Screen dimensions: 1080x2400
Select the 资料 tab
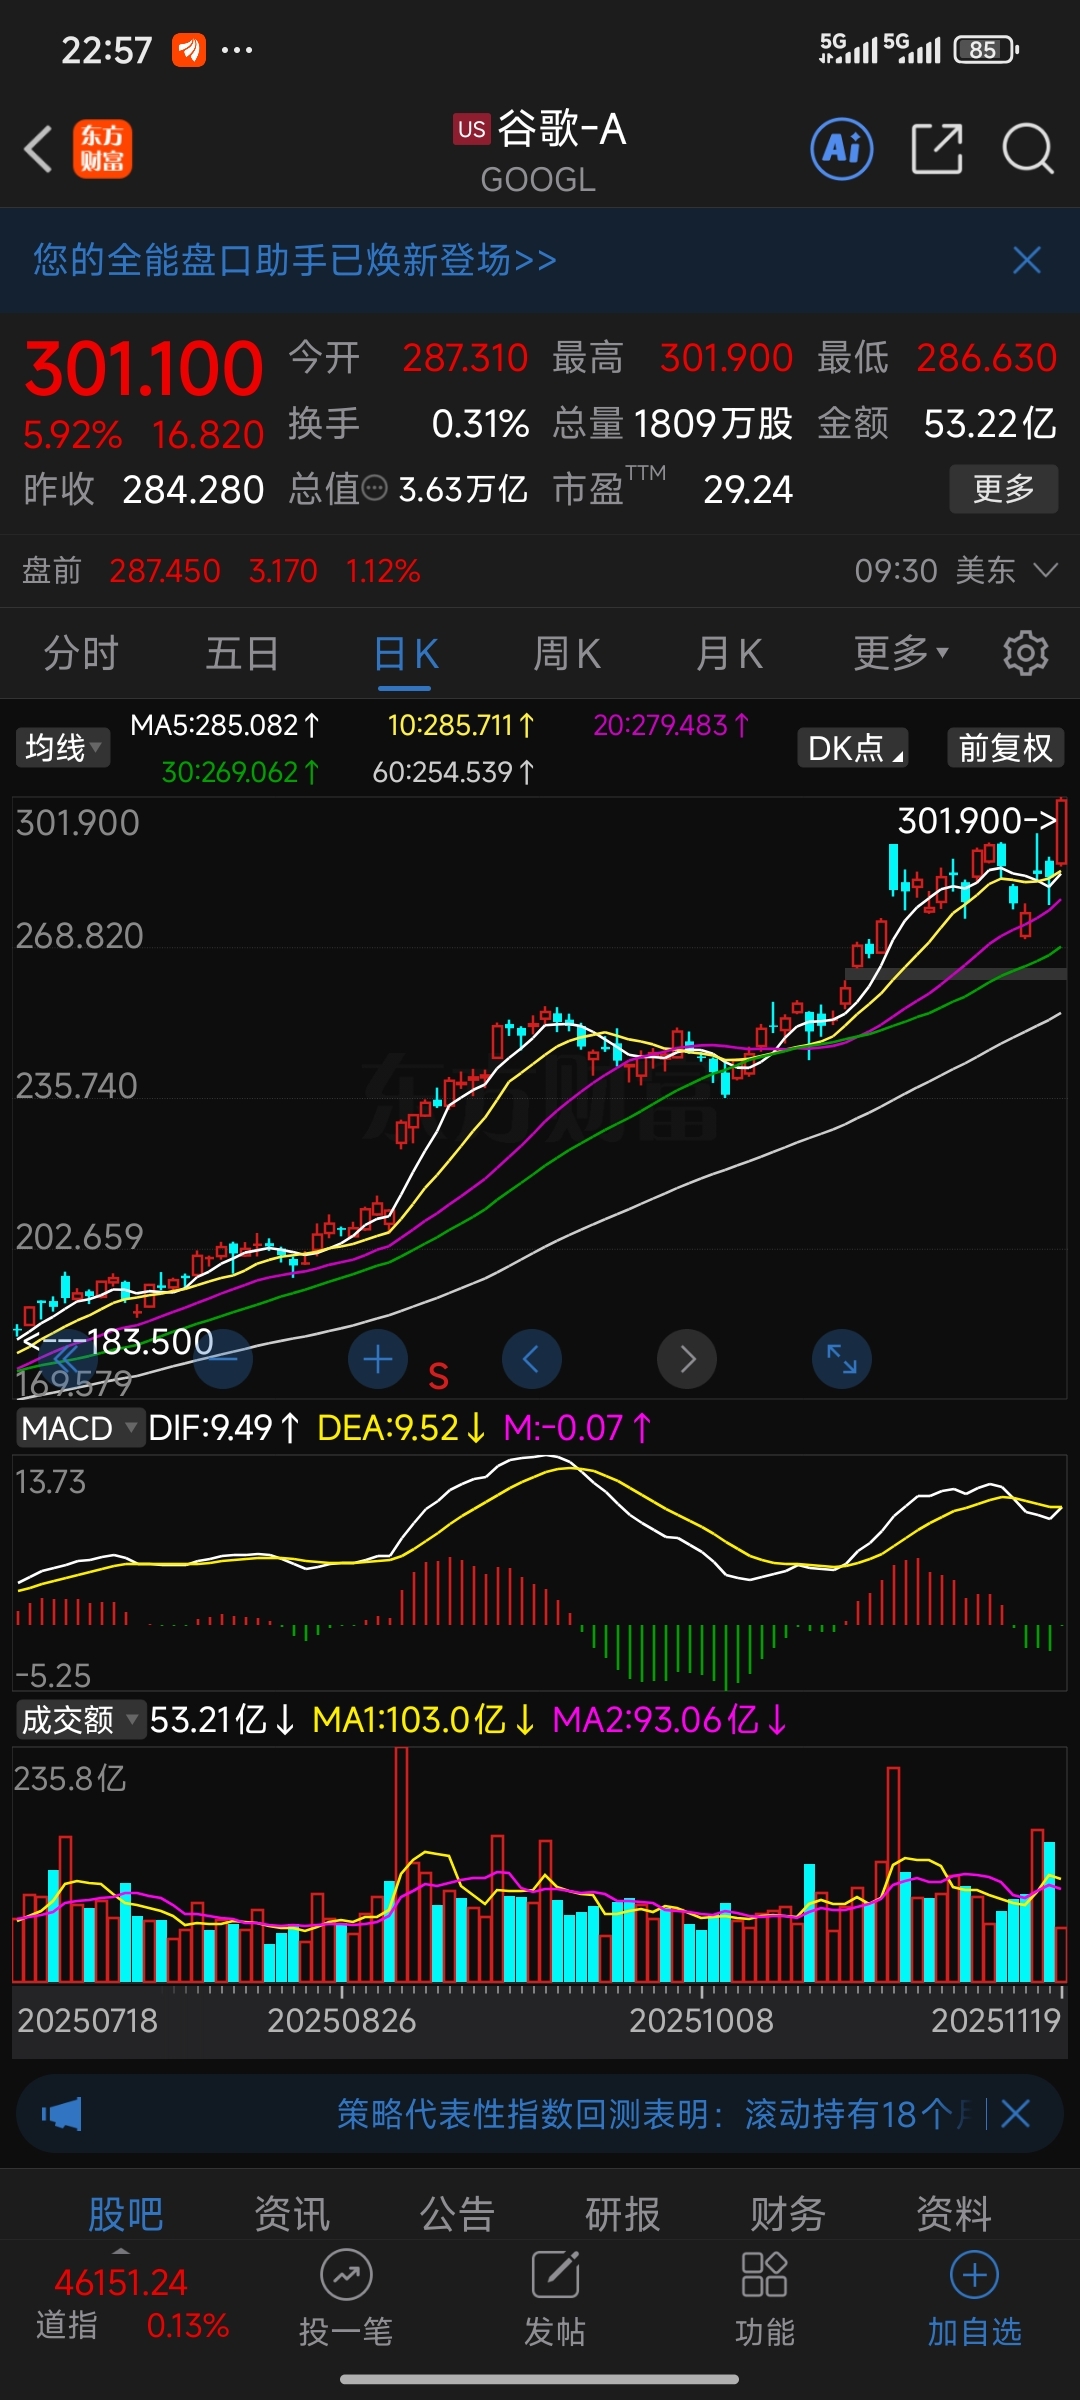coord(953,2215)
